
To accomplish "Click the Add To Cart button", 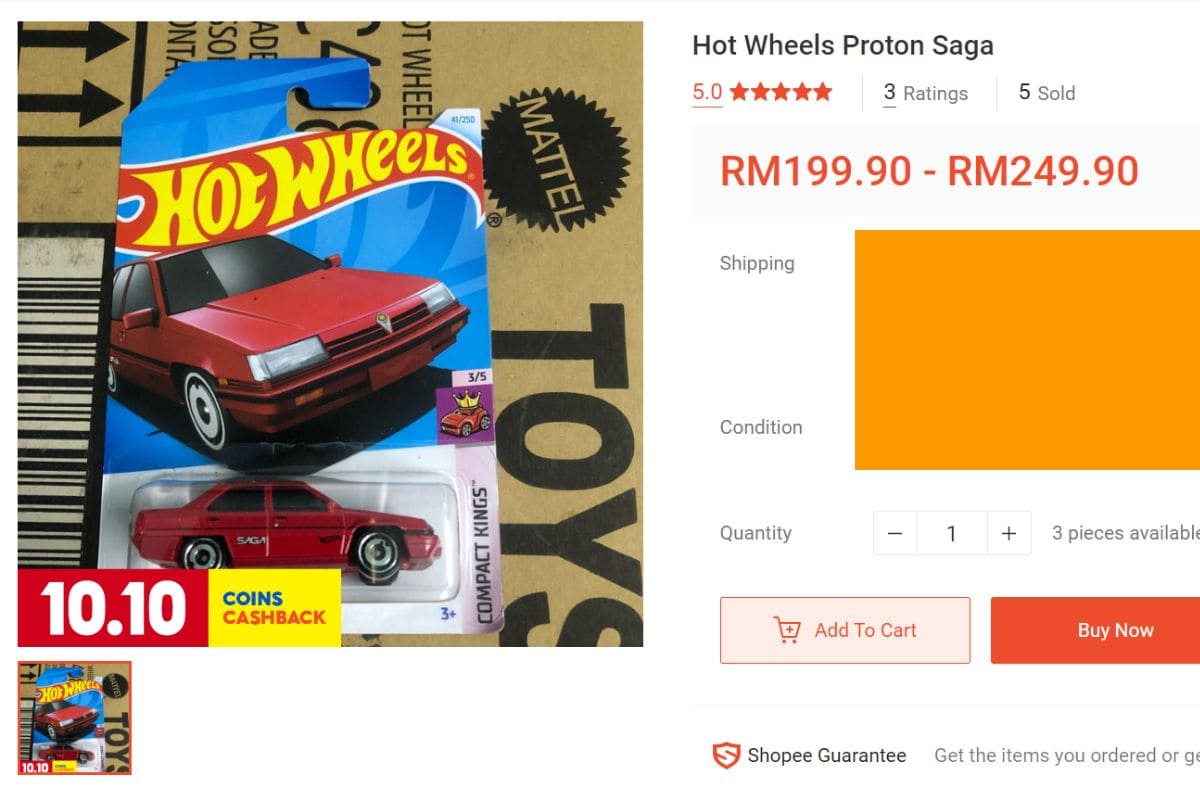I will tap(845, 630).
